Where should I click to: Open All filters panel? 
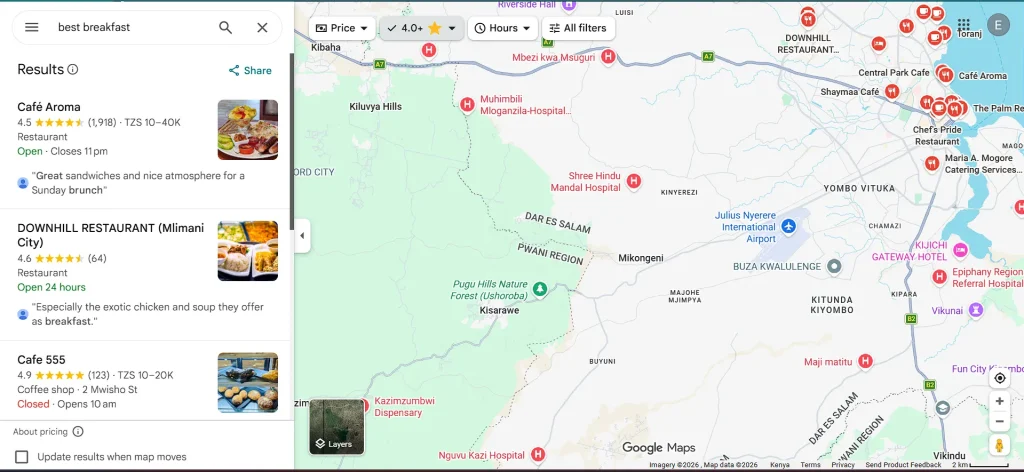pos(578,28)
